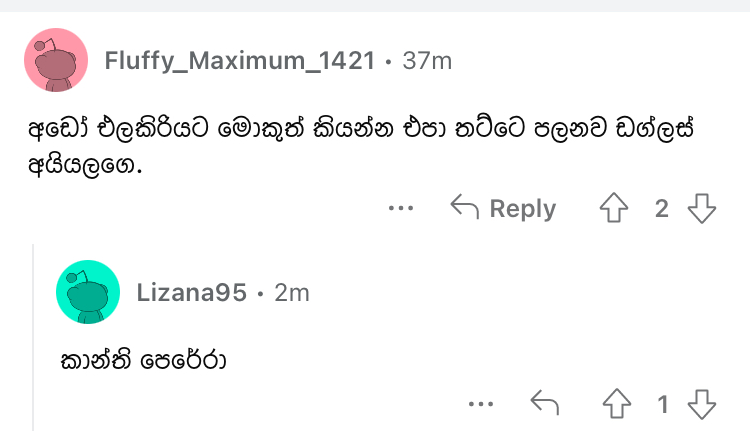750x431 pixels.
Task: Visit the Lizana95 username link
Action: [192, 292]
